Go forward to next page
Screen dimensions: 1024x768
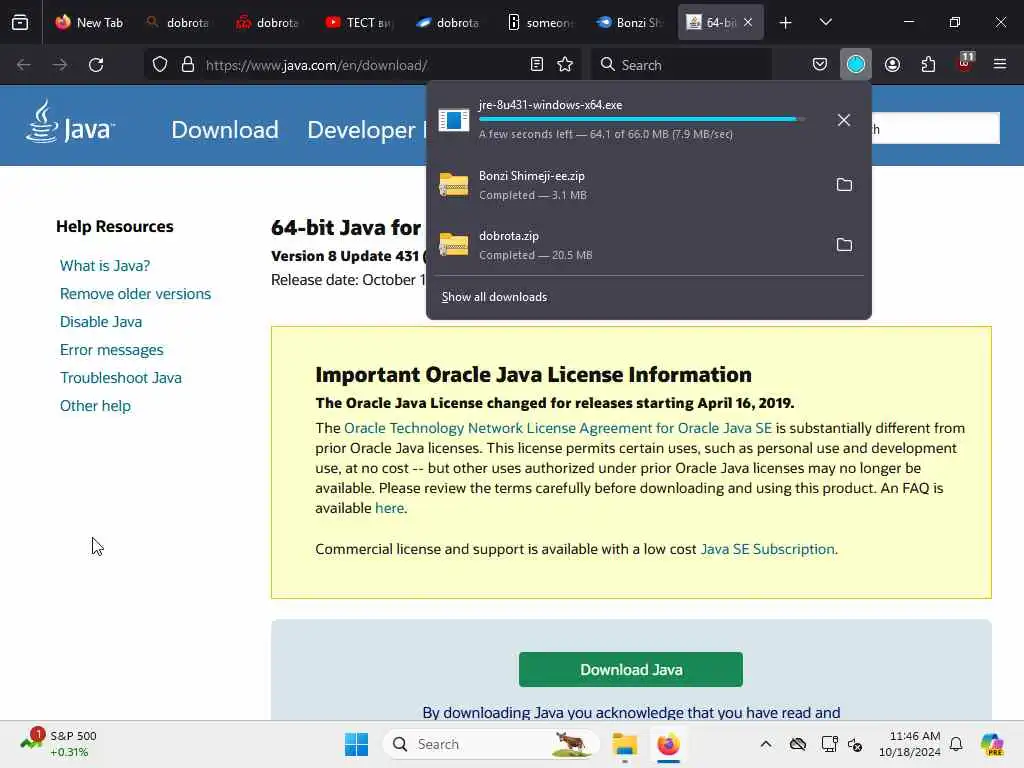59,65
